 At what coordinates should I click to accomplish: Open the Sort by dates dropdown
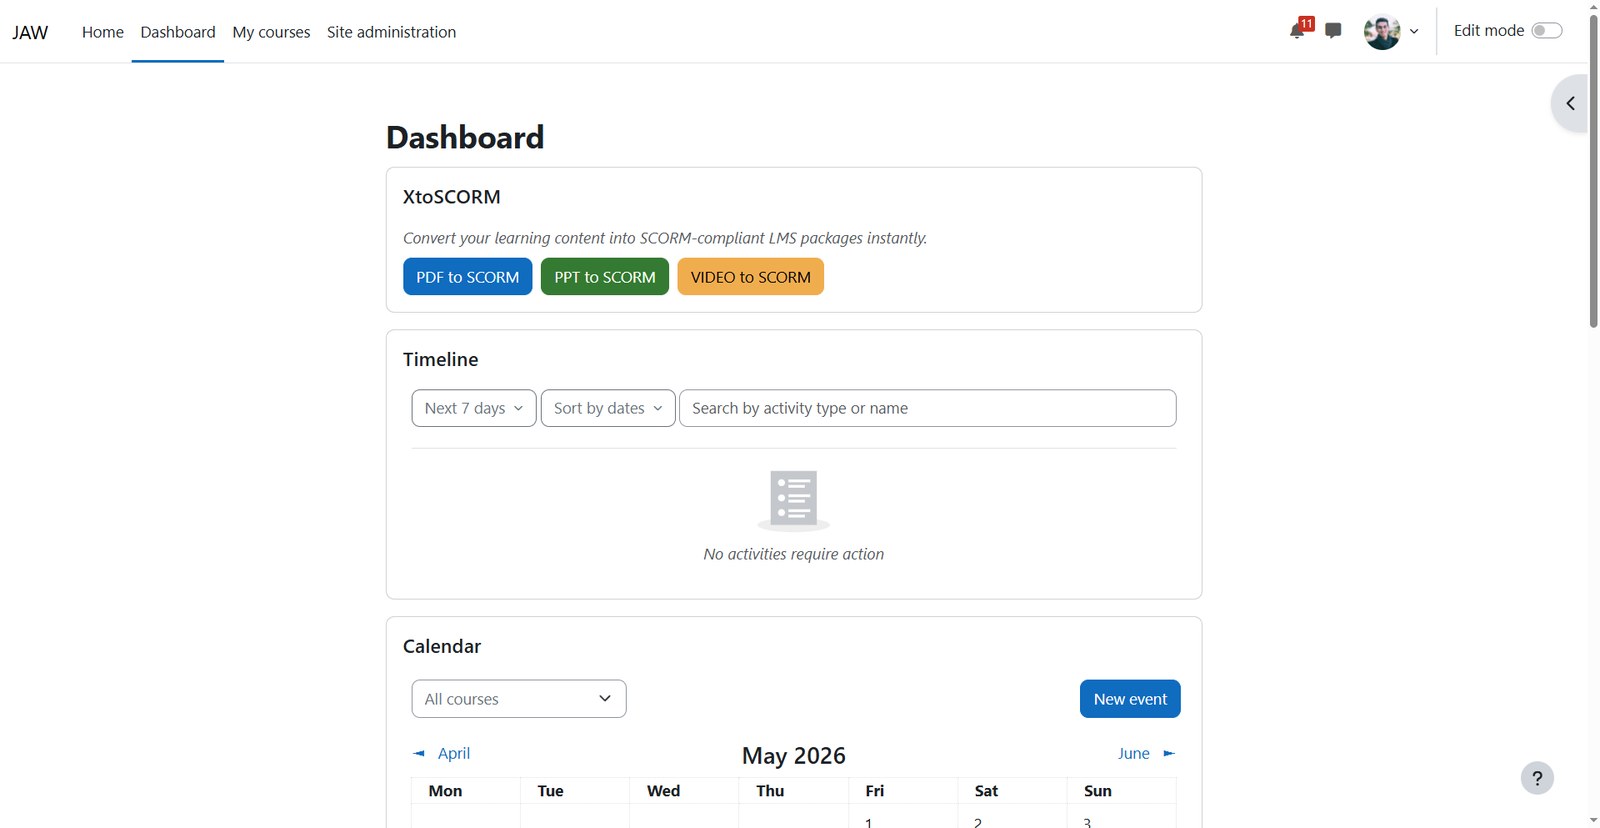point(608,408)
